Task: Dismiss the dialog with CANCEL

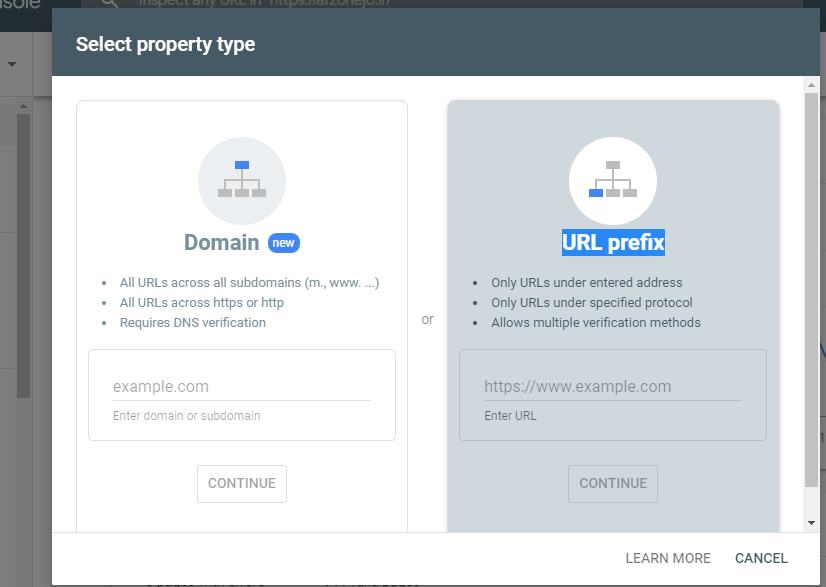Action: click(x=761, y=558)
